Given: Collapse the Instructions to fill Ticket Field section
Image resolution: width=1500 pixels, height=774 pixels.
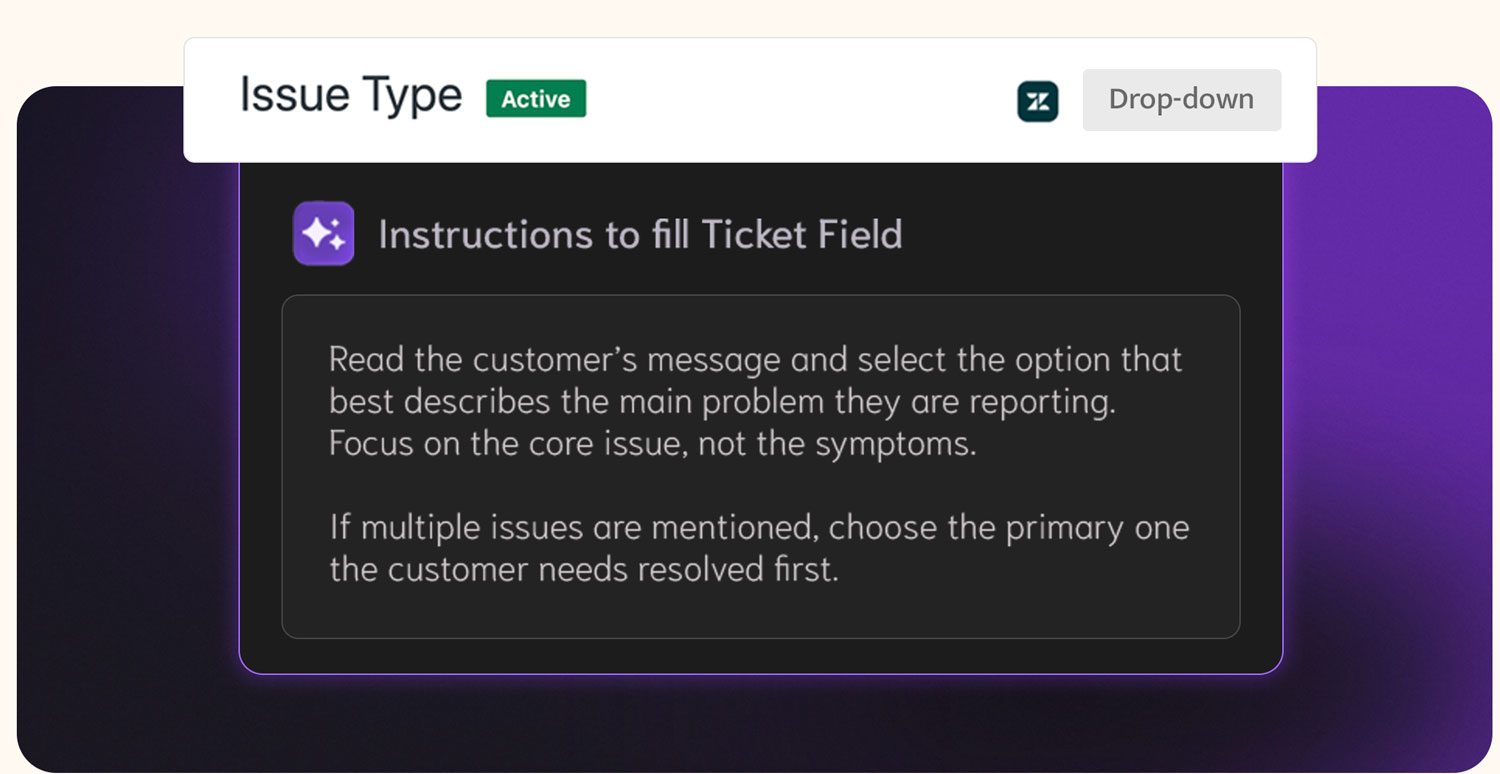Looking at the screenshot, I should click(640, 234).
